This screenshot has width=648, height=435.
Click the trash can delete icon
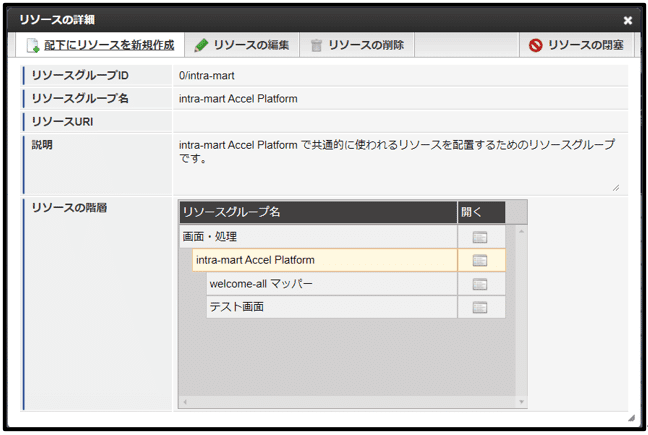[x=316, y=45]
